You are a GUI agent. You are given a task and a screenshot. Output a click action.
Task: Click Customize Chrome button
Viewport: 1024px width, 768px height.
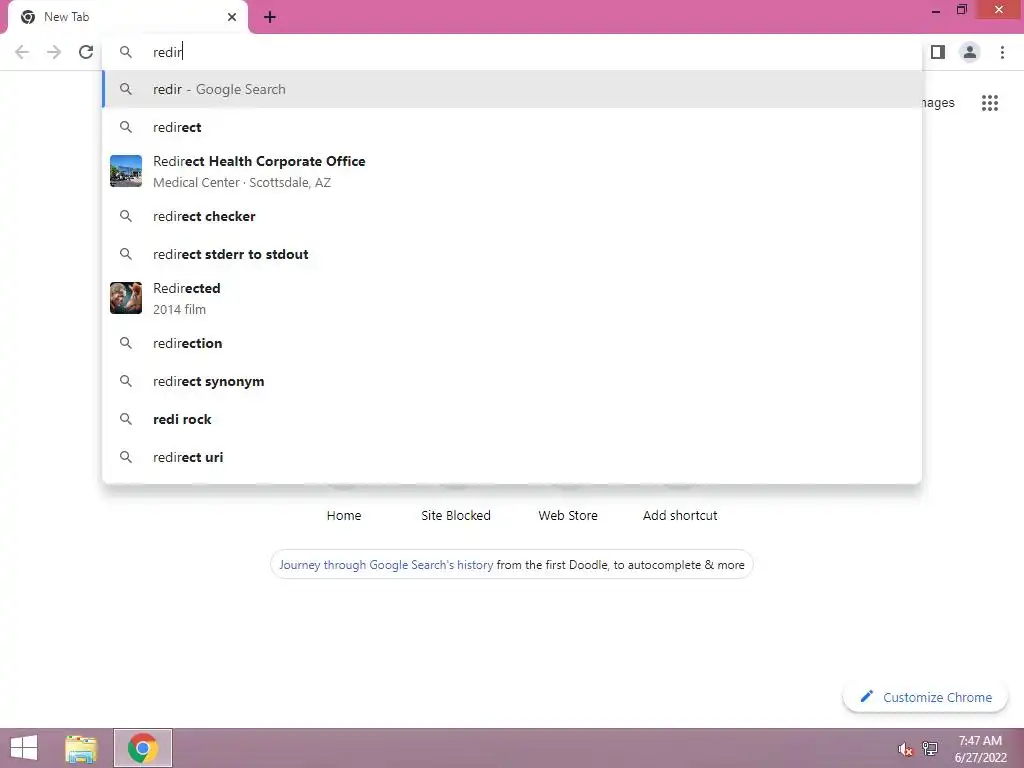pyautogui.click(x=925, y=697)
